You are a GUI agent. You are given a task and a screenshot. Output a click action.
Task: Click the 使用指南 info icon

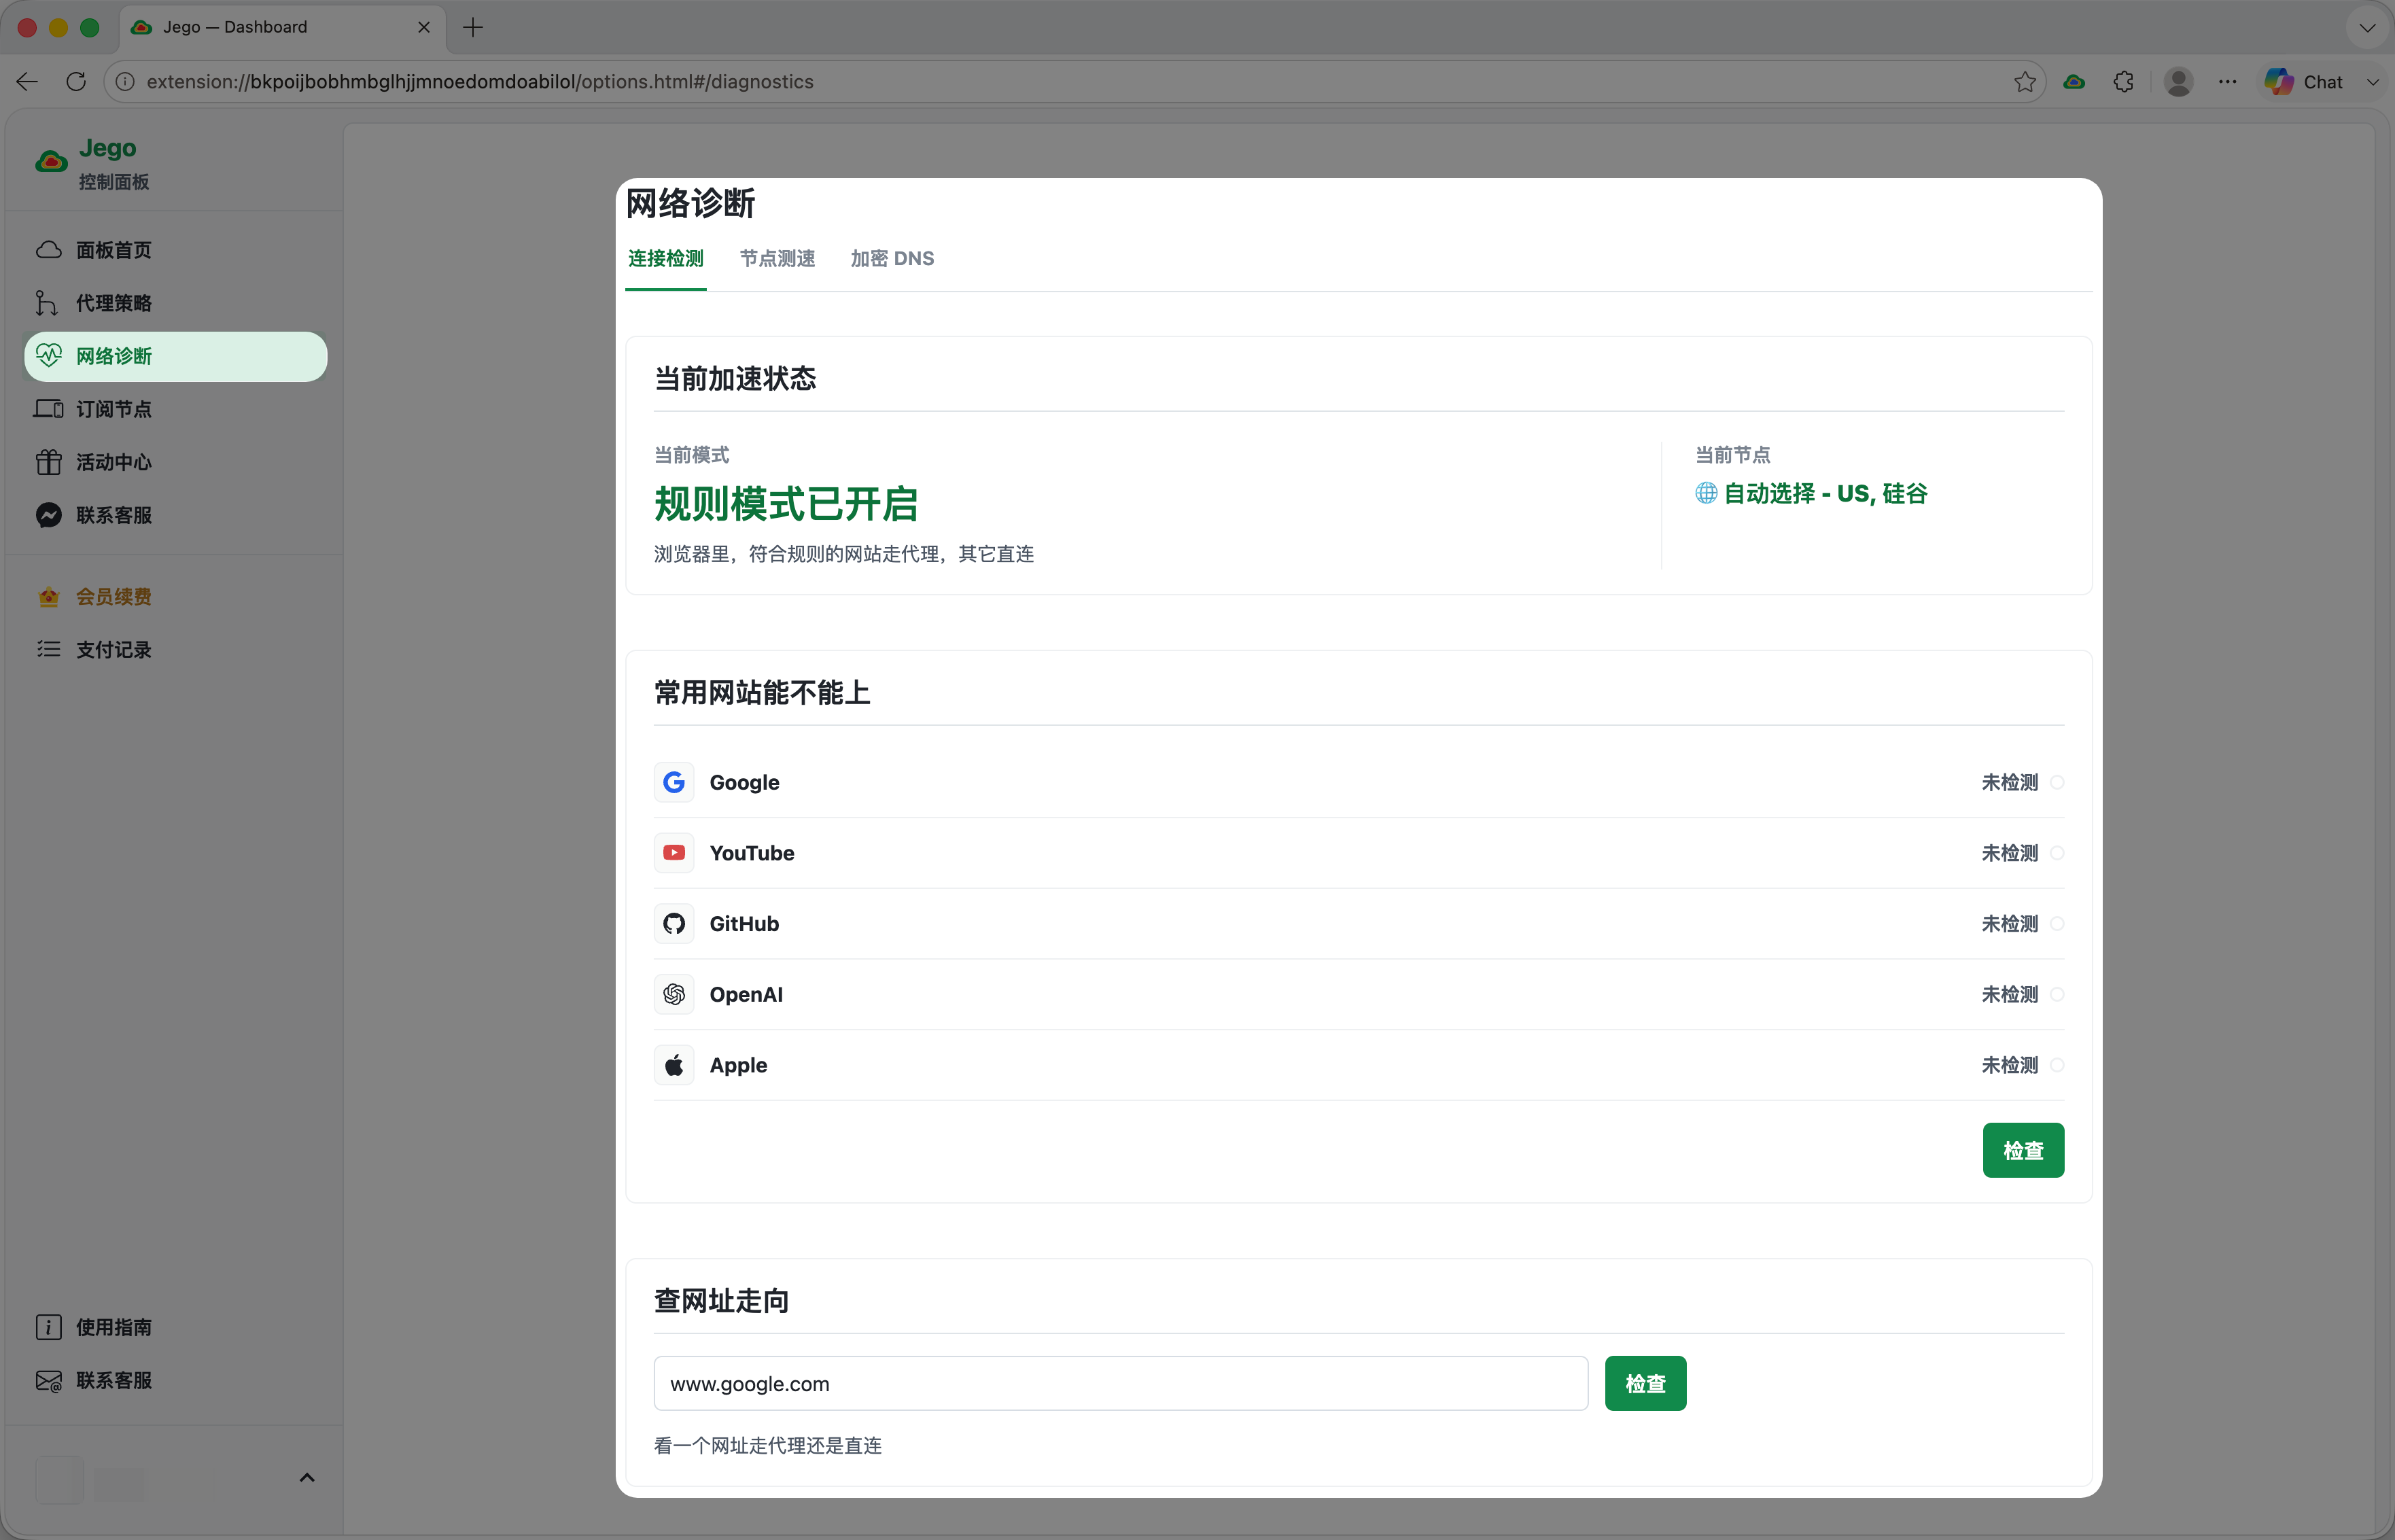pos(49,1327)
